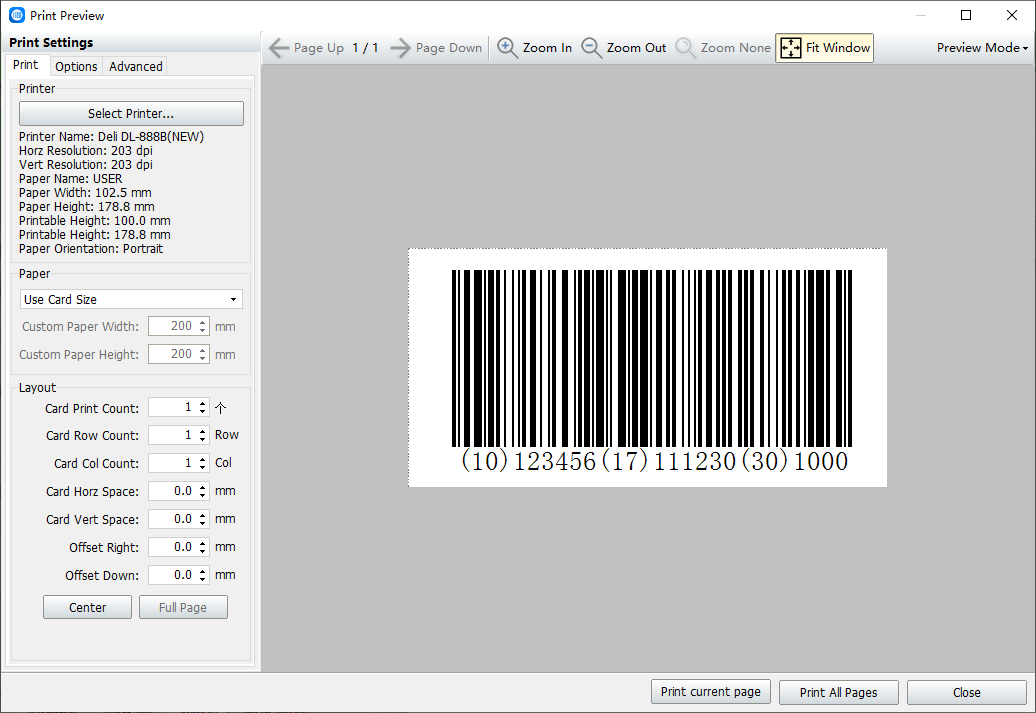This screenshot has height=713, width=1036.
Task: Click the 'Vert Resolution: 203 dpi' text
Action: 86,165
